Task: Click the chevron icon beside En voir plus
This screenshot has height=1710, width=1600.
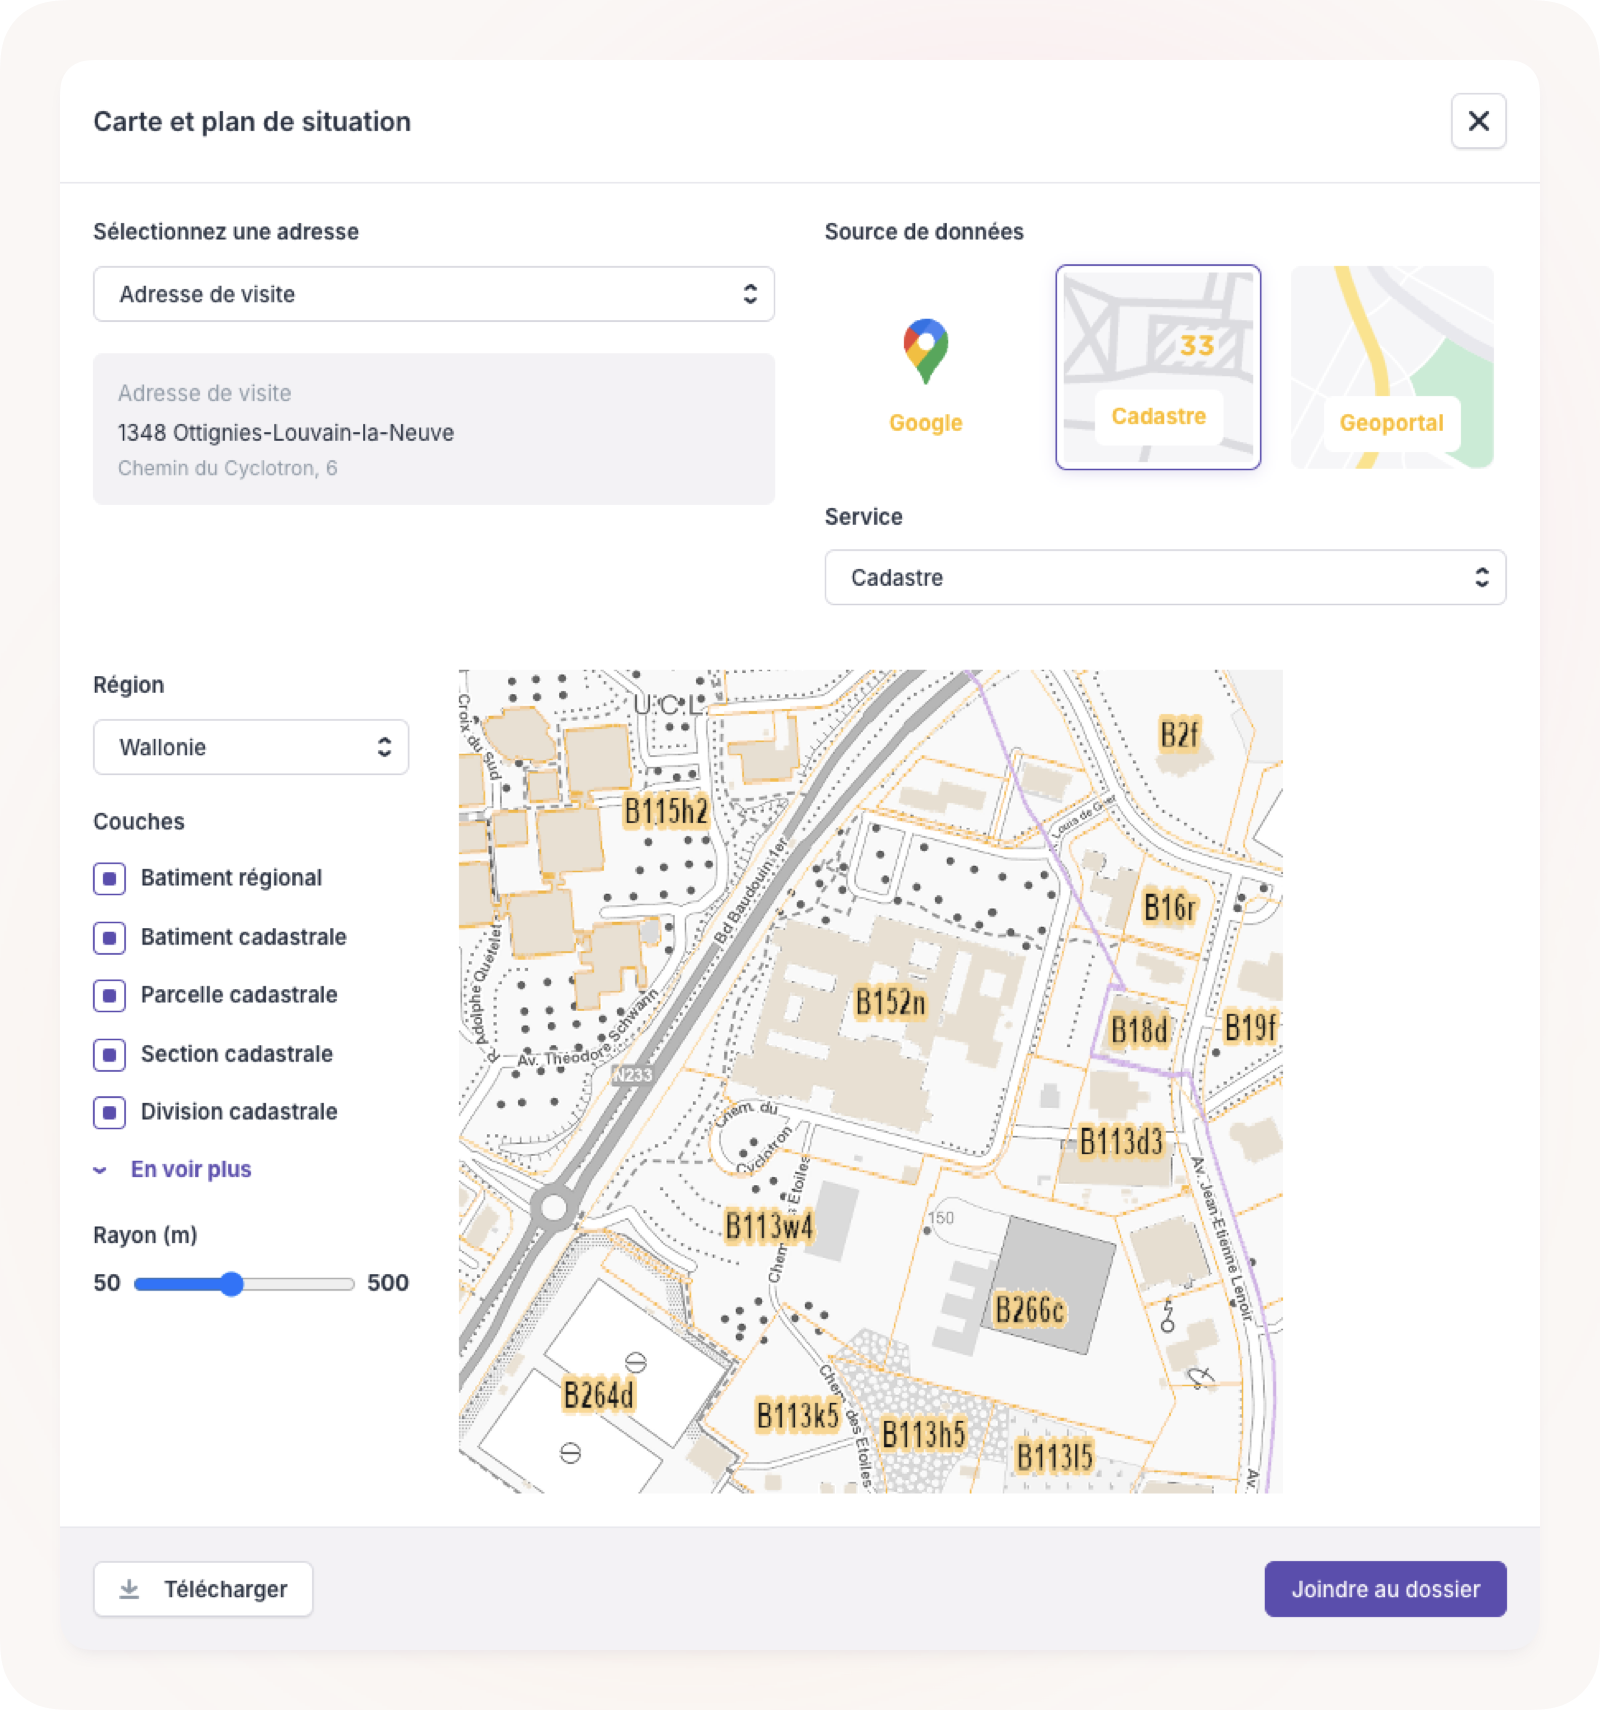Action: click(x=100, y=1170)
